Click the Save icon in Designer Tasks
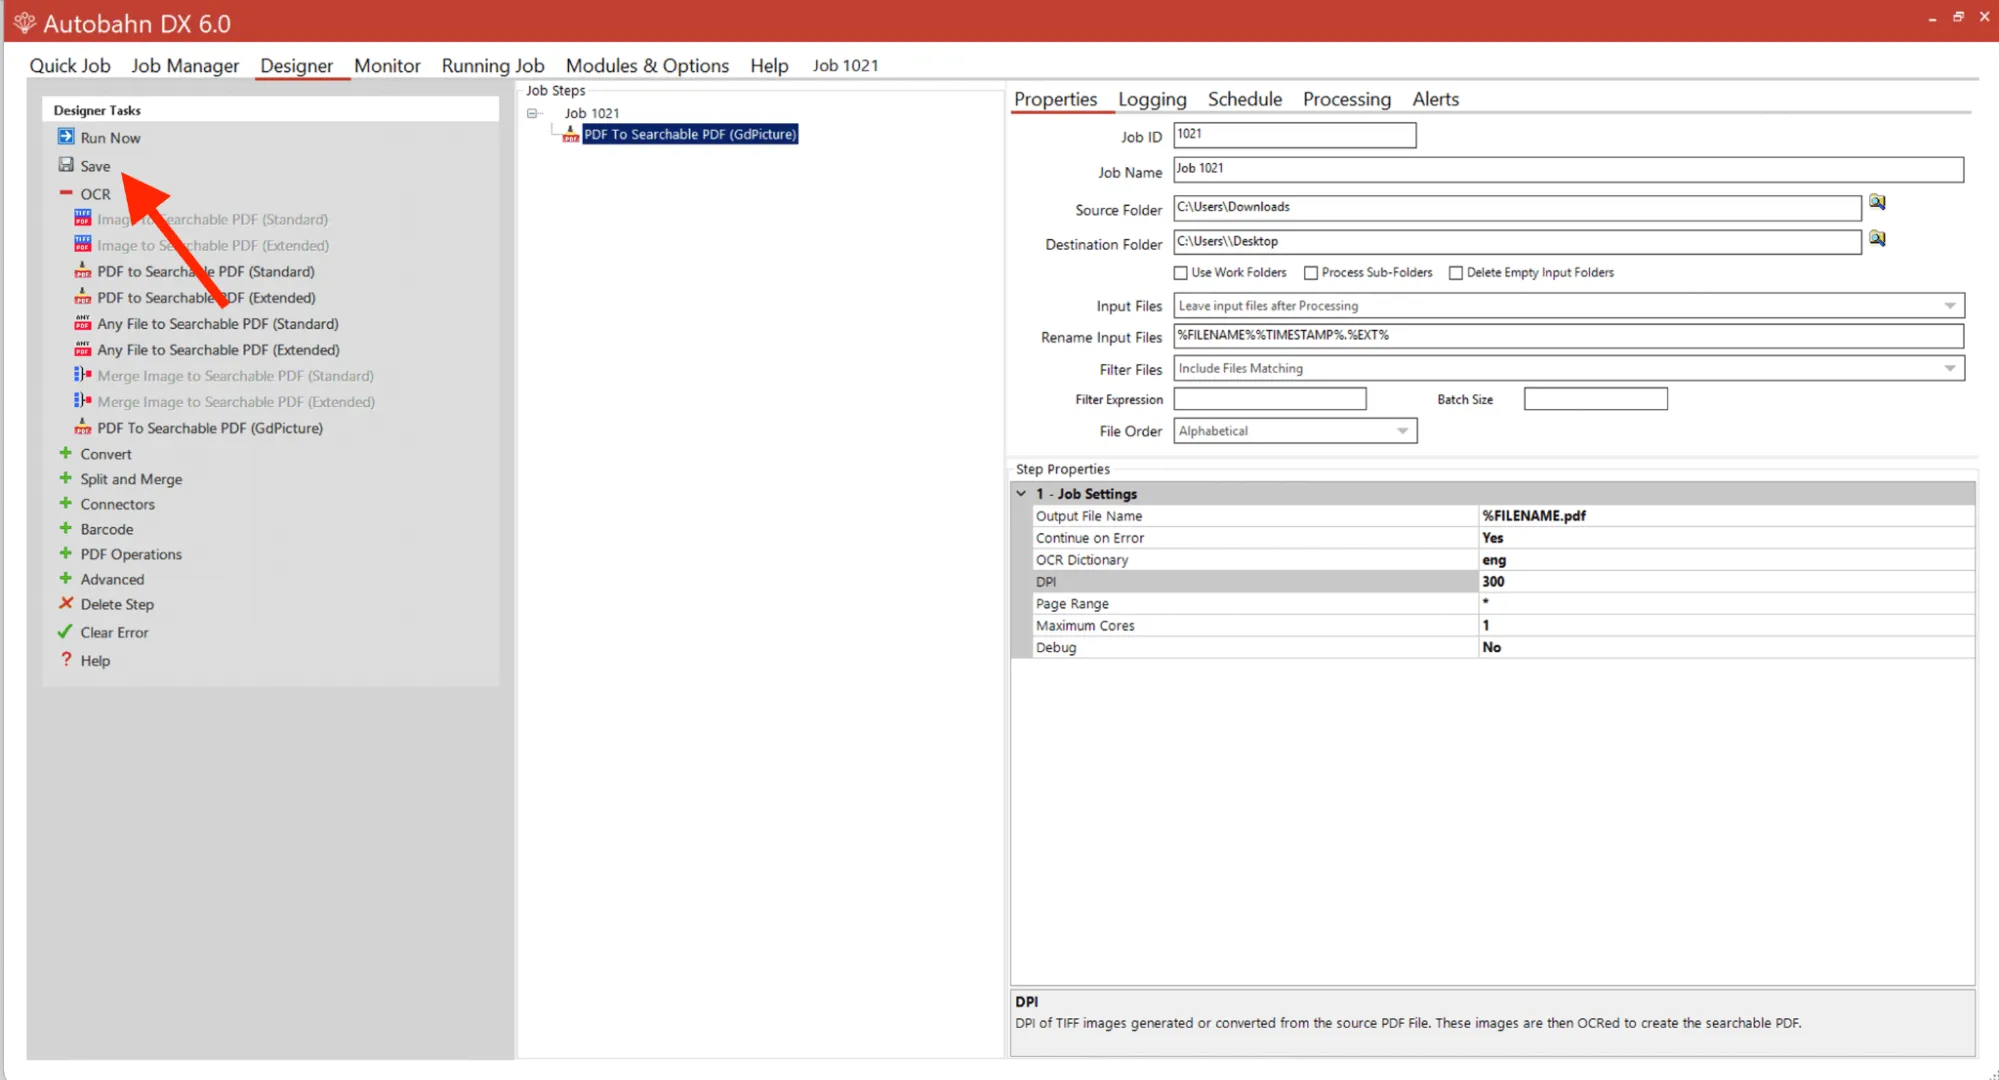The image size is (1999, 1080). 66,165
